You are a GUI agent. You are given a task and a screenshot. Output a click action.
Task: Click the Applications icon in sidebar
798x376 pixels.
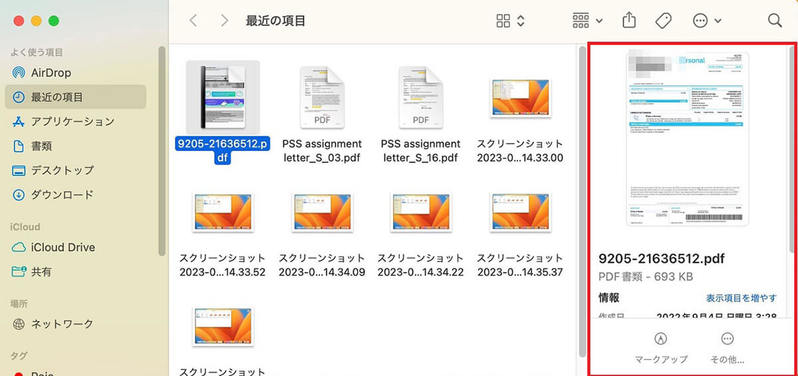click(x=18, y=122)
